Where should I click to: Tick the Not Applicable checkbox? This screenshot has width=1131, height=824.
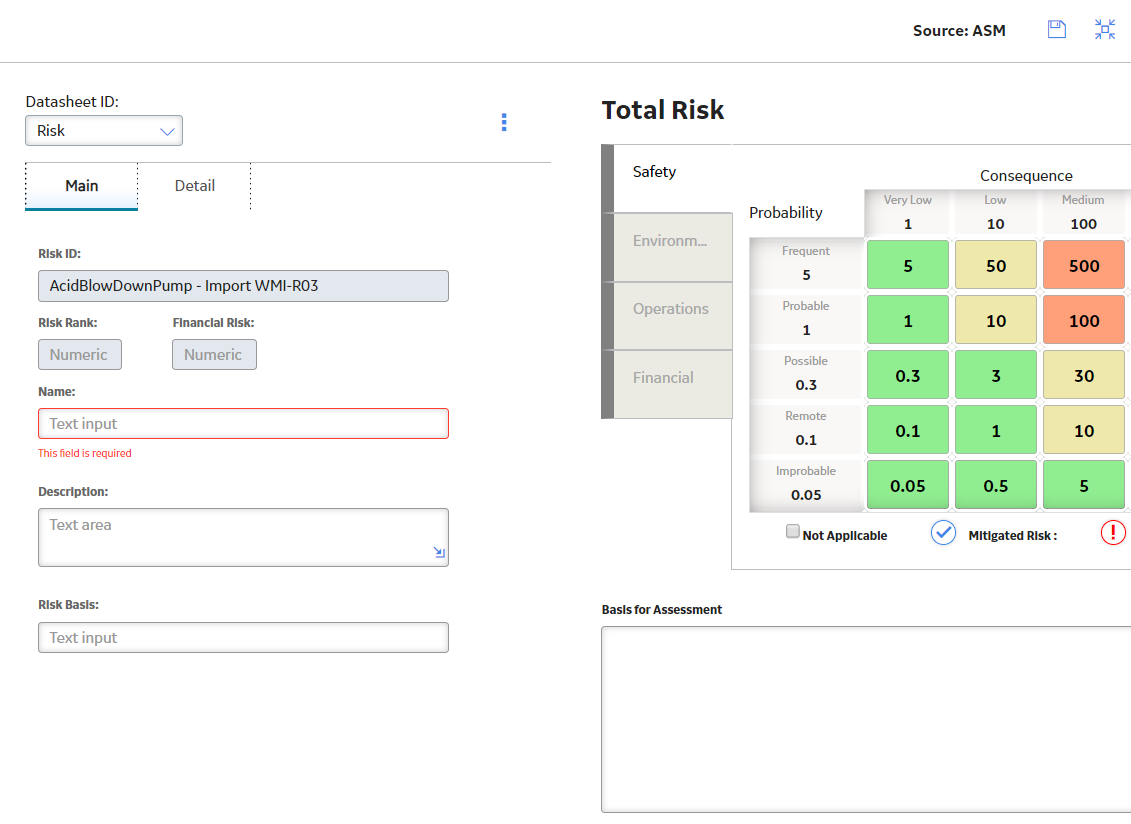pyautogui.click(x=793, y=532)
